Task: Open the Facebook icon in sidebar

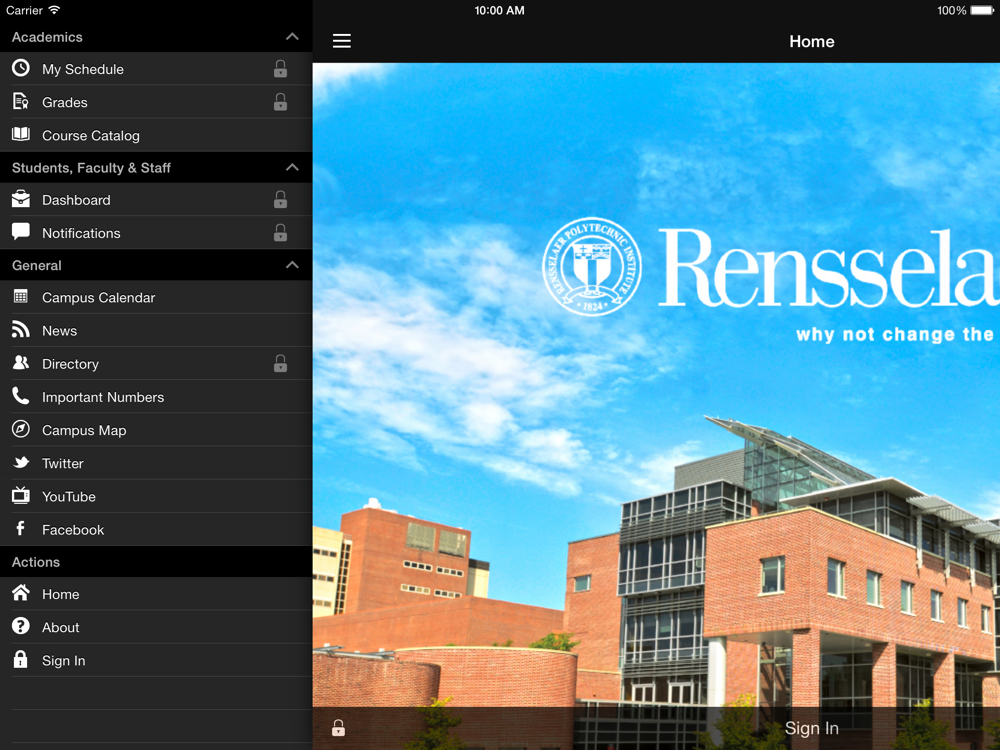Action: 20,528
